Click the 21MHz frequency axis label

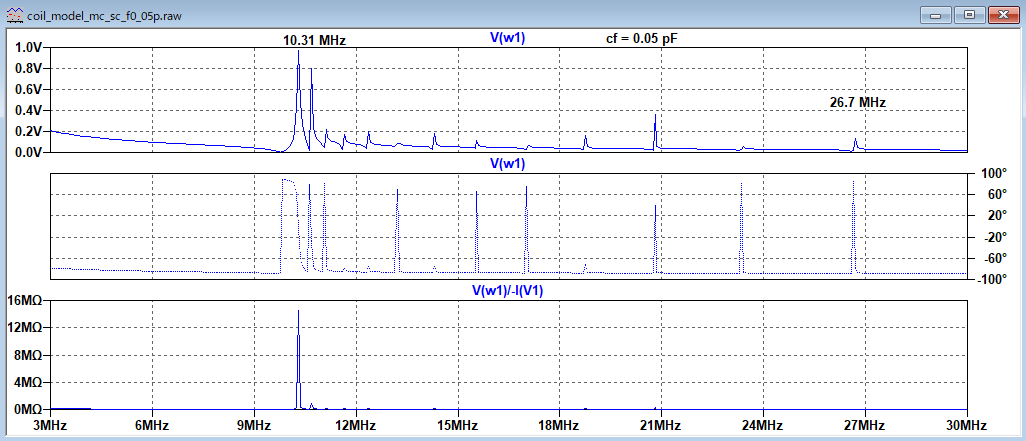(661, 425)
